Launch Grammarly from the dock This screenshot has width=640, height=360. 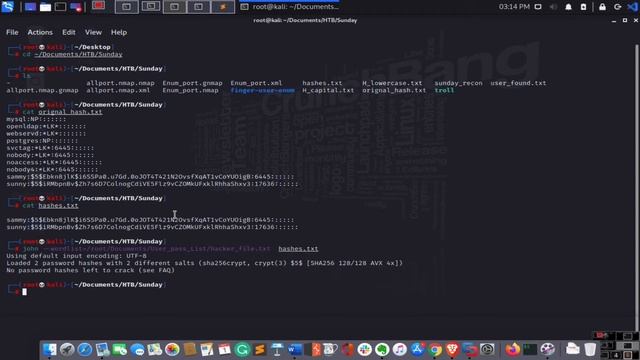tap(242, 349)
